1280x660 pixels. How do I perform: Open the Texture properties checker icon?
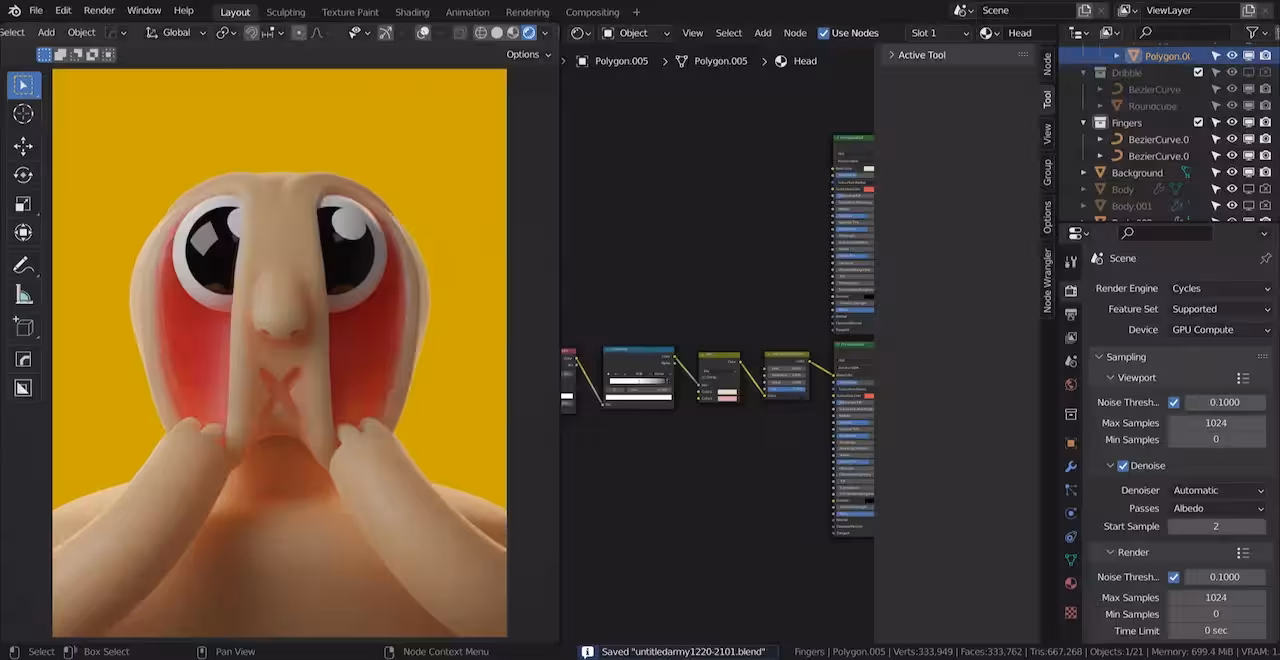[1071, 612]
